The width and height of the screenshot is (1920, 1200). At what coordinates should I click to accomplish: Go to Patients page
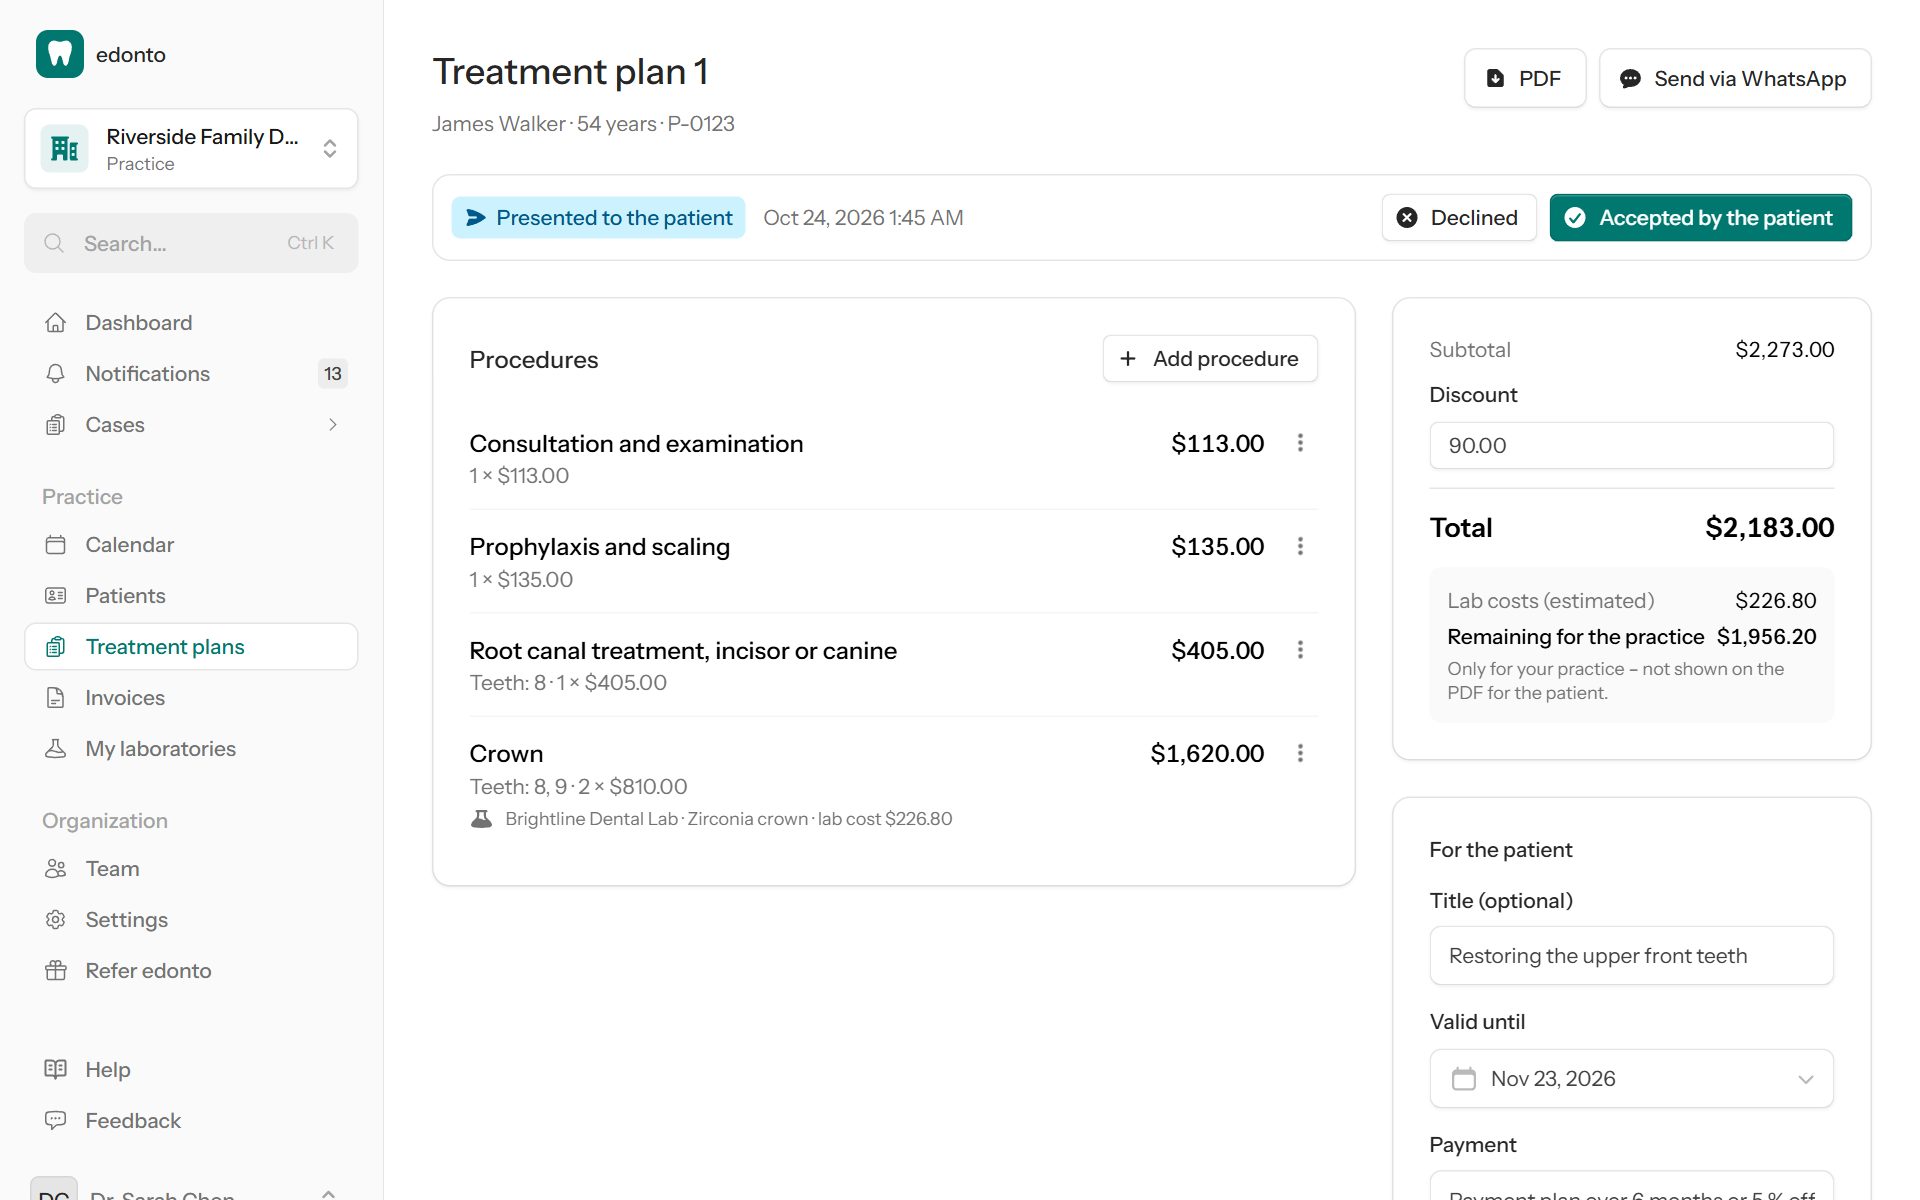pos(191,595)
